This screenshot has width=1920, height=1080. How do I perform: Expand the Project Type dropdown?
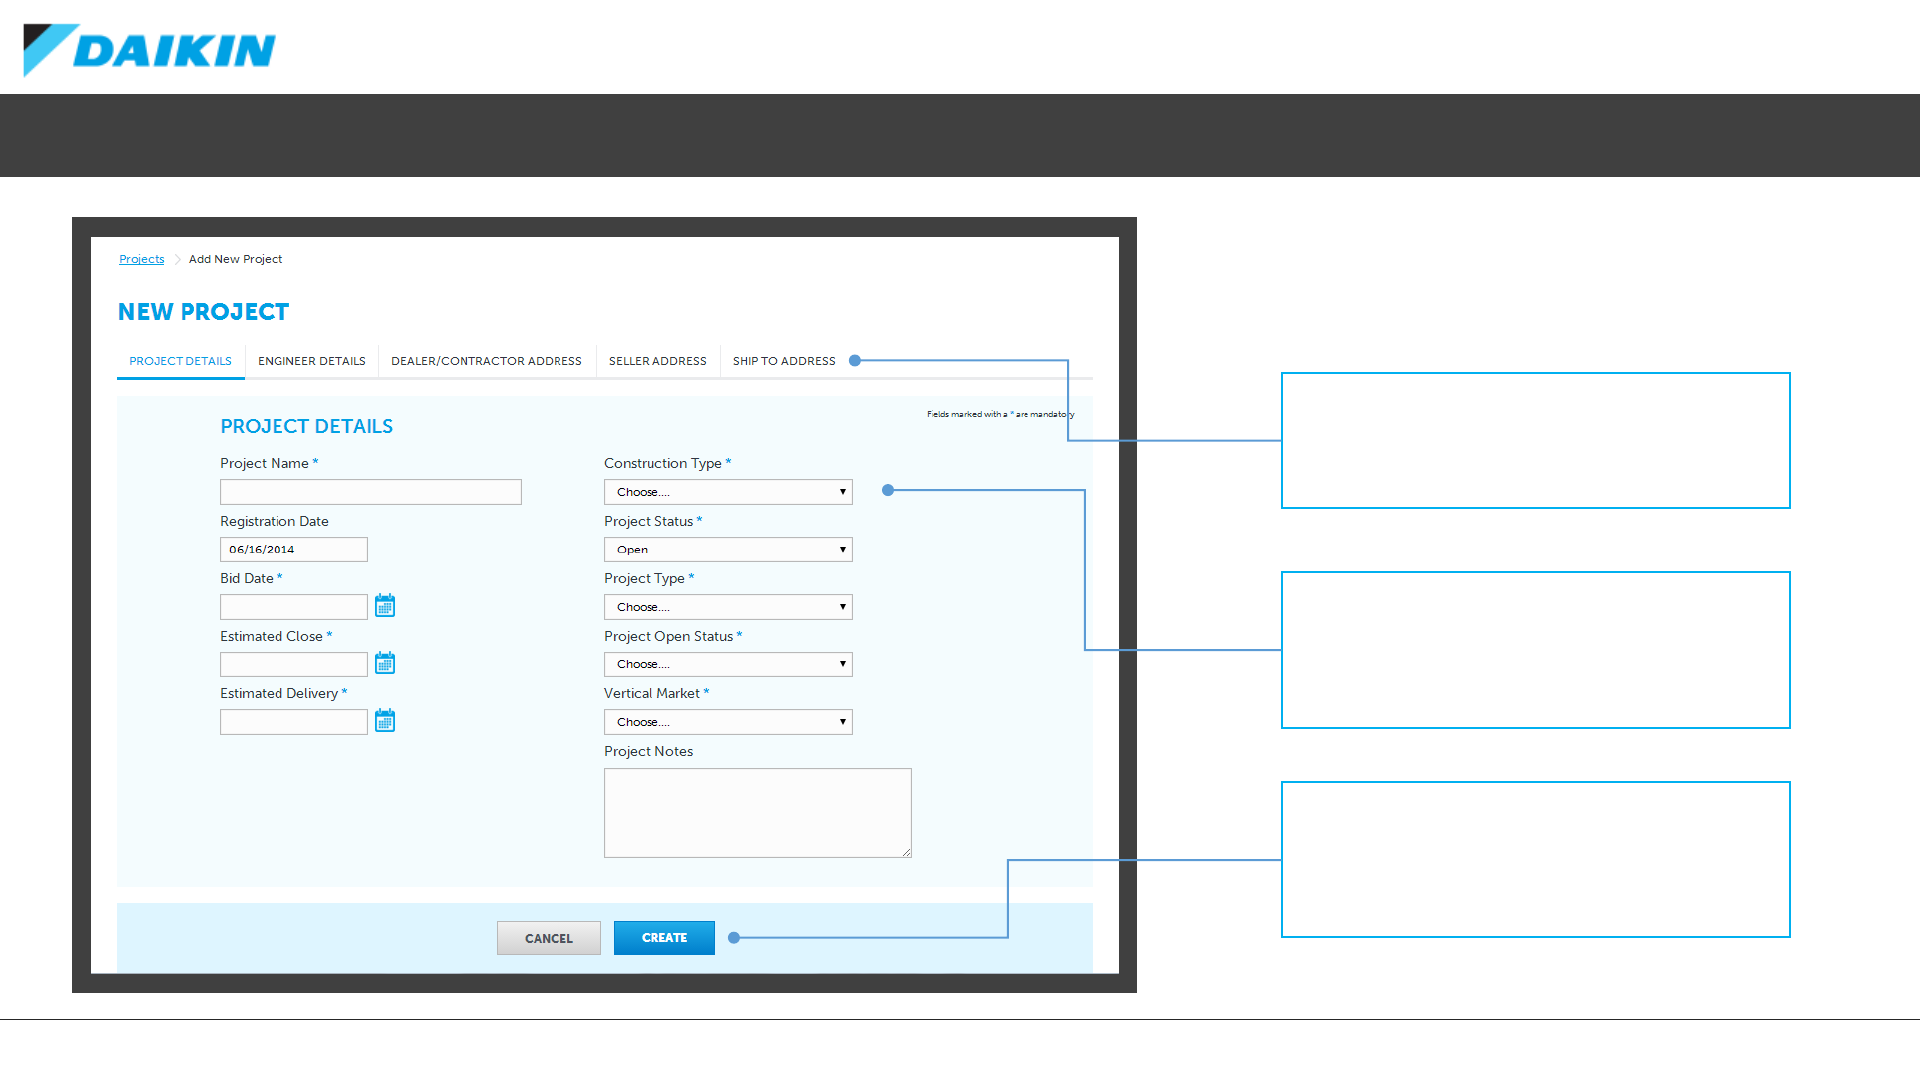coord(728,607)
